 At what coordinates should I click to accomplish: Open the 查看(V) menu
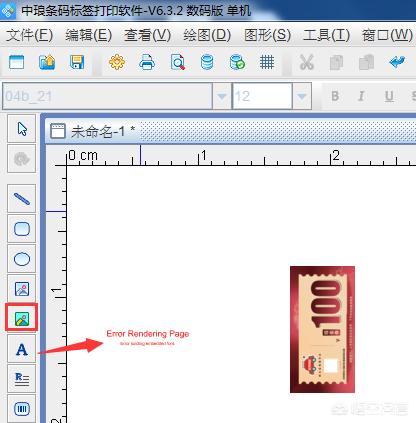click(x=148, y=35)
